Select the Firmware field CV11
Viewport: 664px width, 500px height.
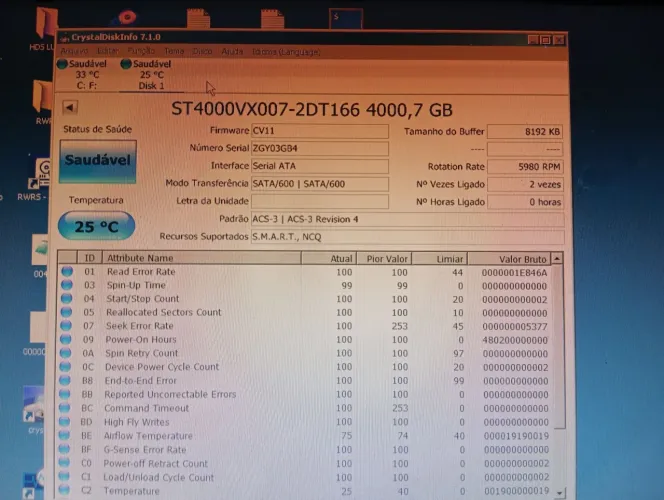(320, 131)
